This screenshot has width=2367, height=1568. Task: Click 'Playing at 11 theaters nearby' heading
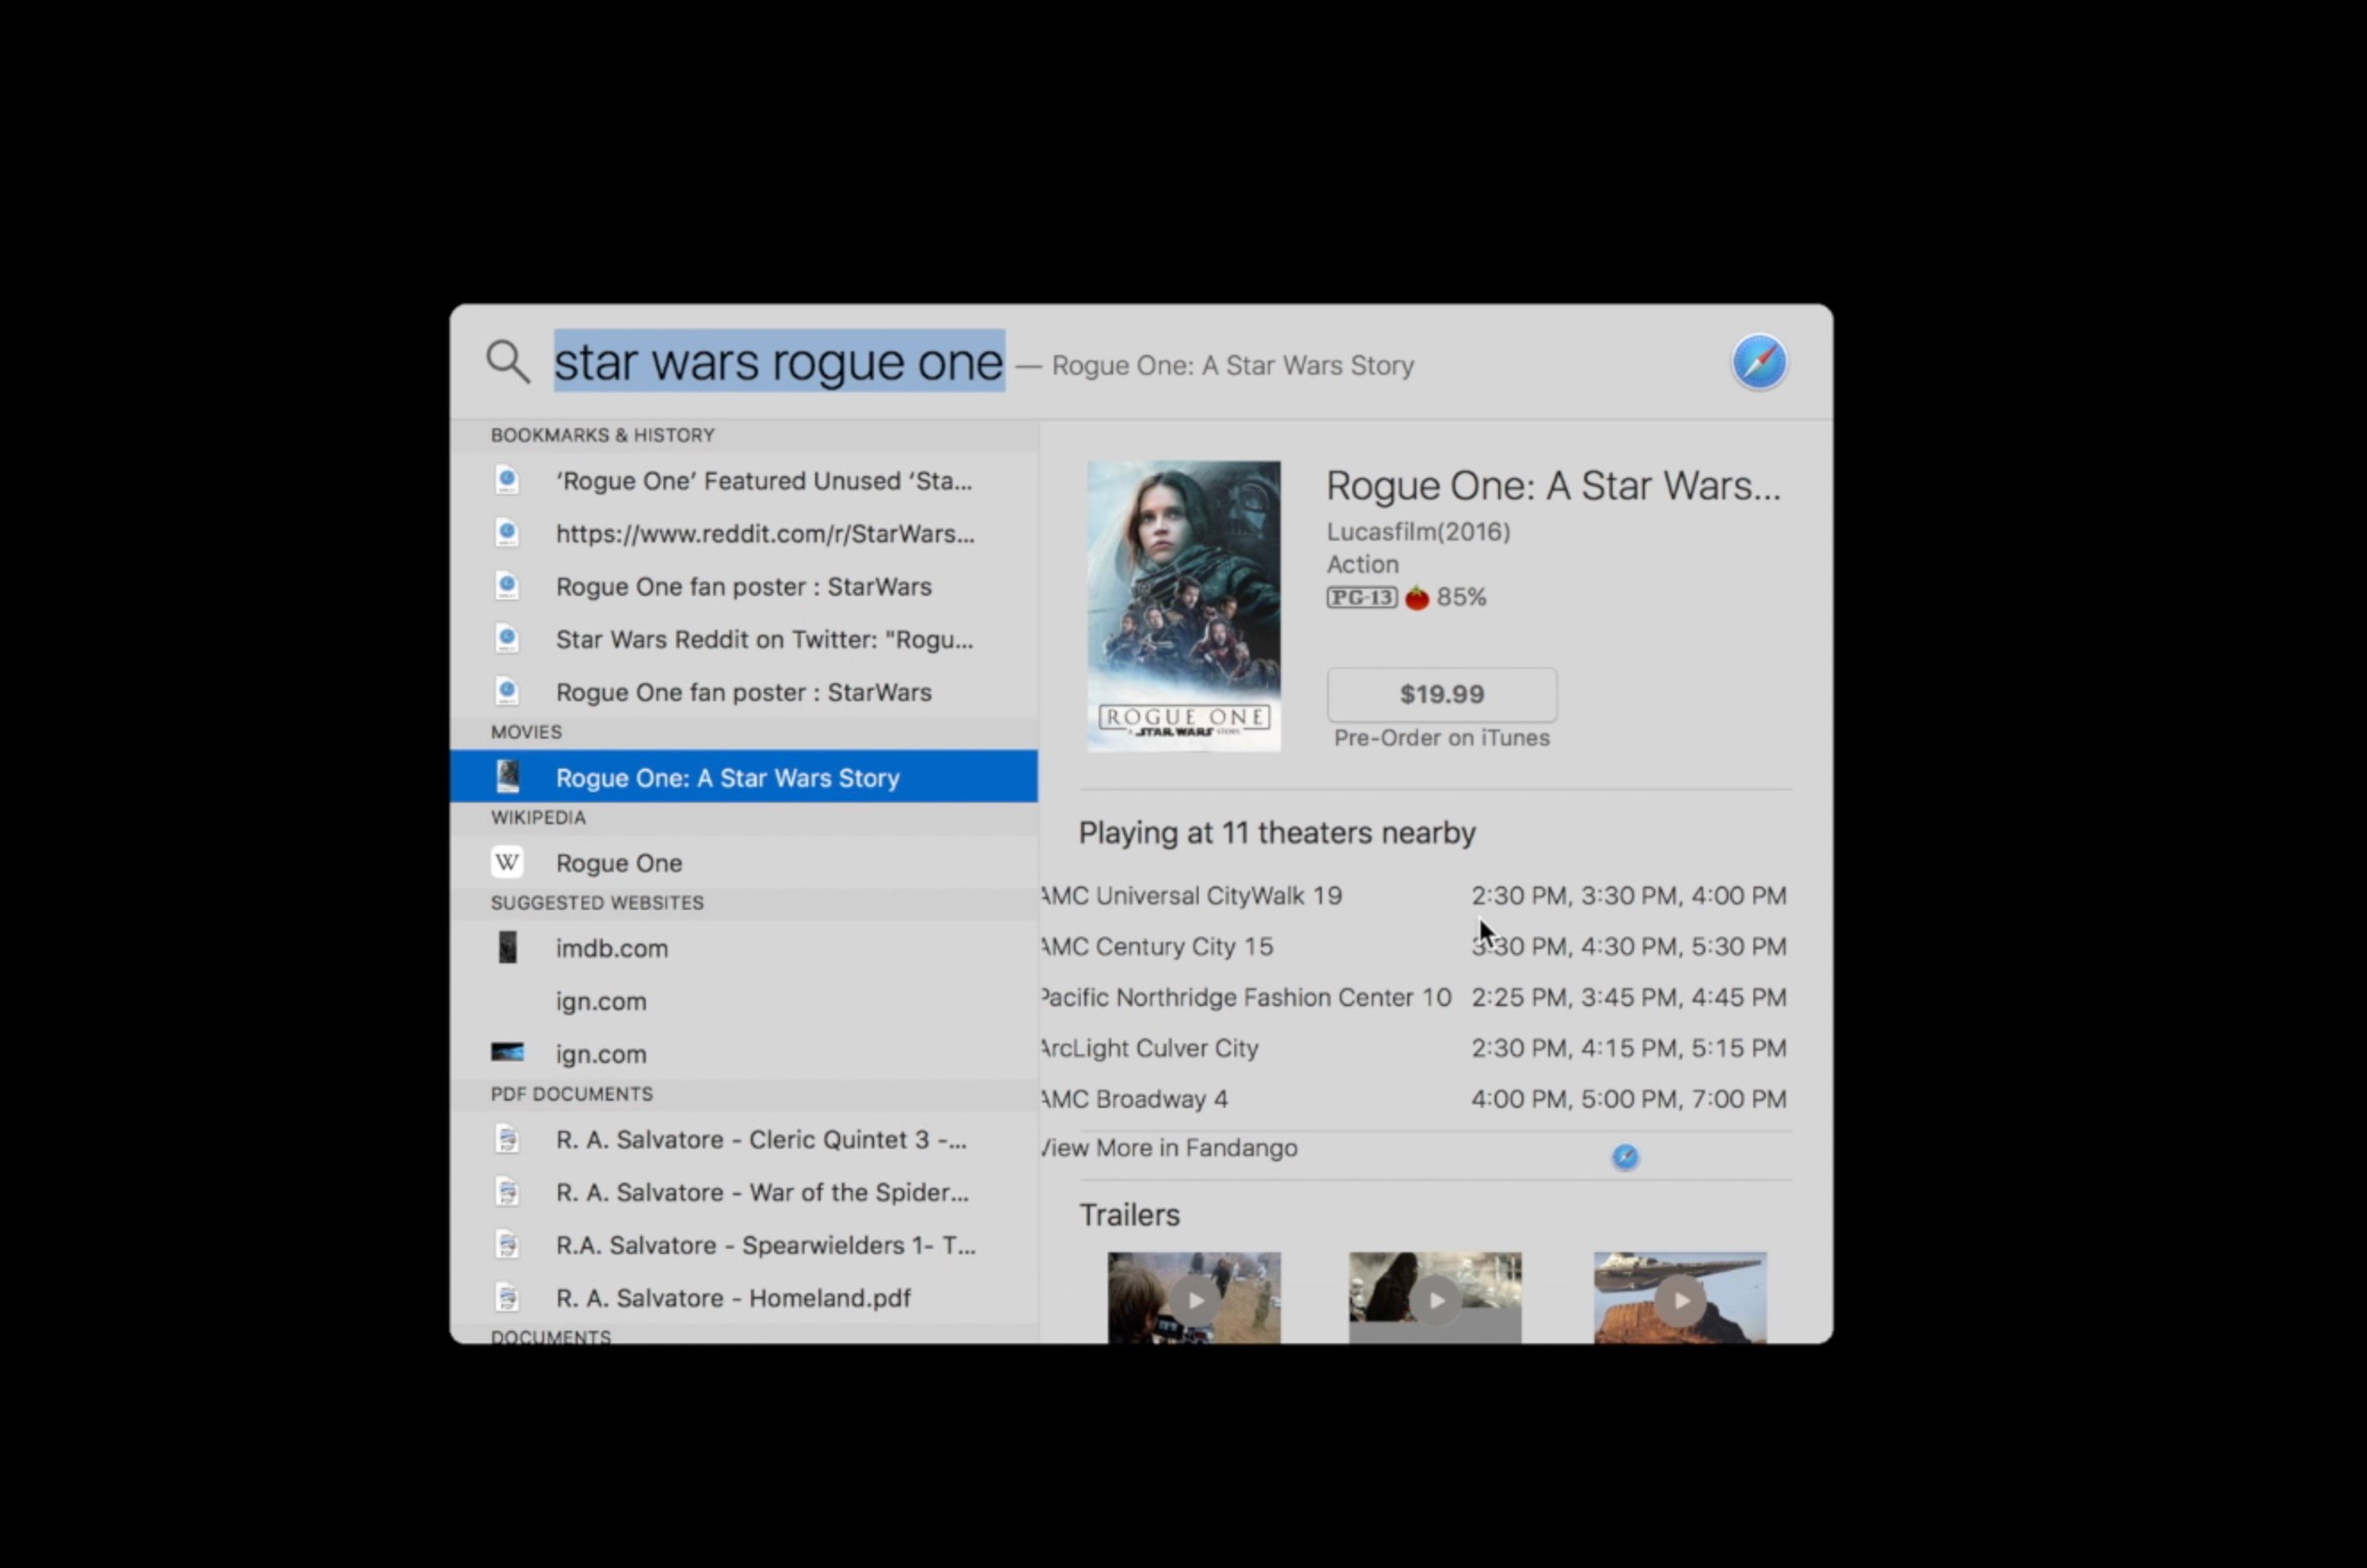tap(1277, 833)
